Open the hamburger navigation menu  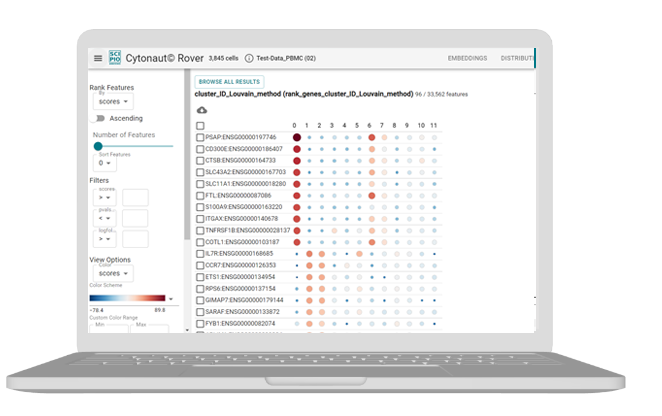tap(98, 58)
